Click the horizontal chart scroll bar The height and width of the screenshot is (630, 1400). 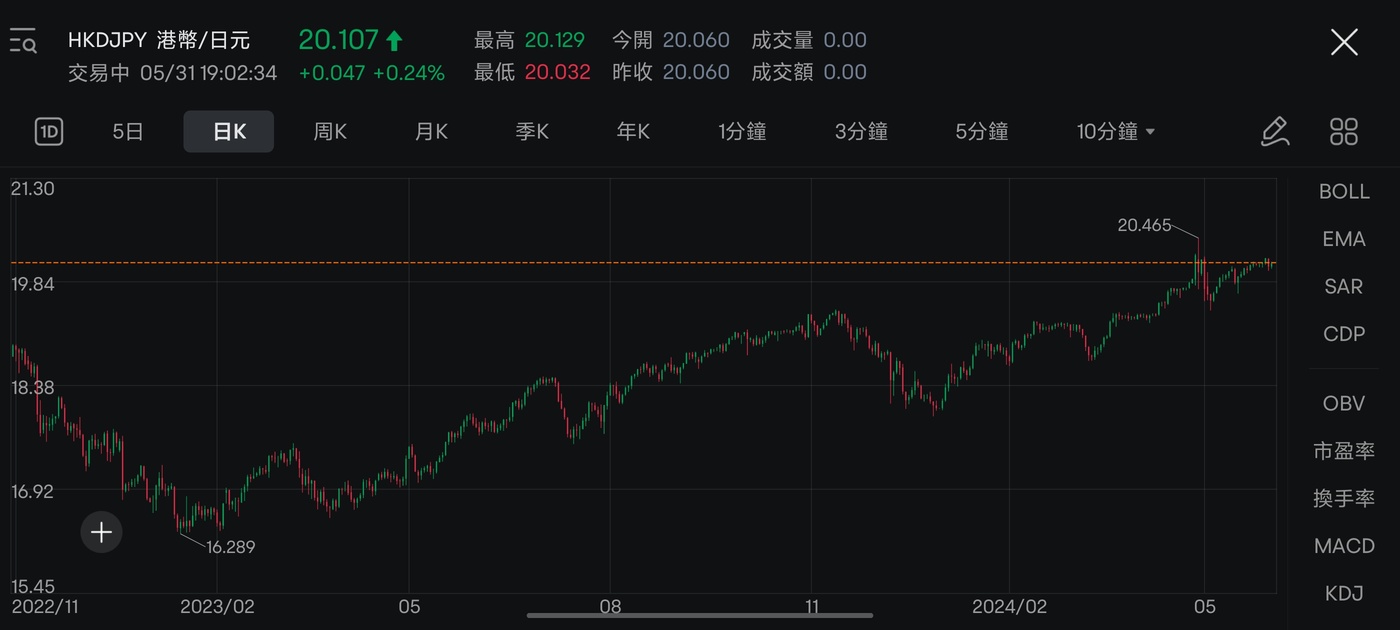(x=700, y=615)
